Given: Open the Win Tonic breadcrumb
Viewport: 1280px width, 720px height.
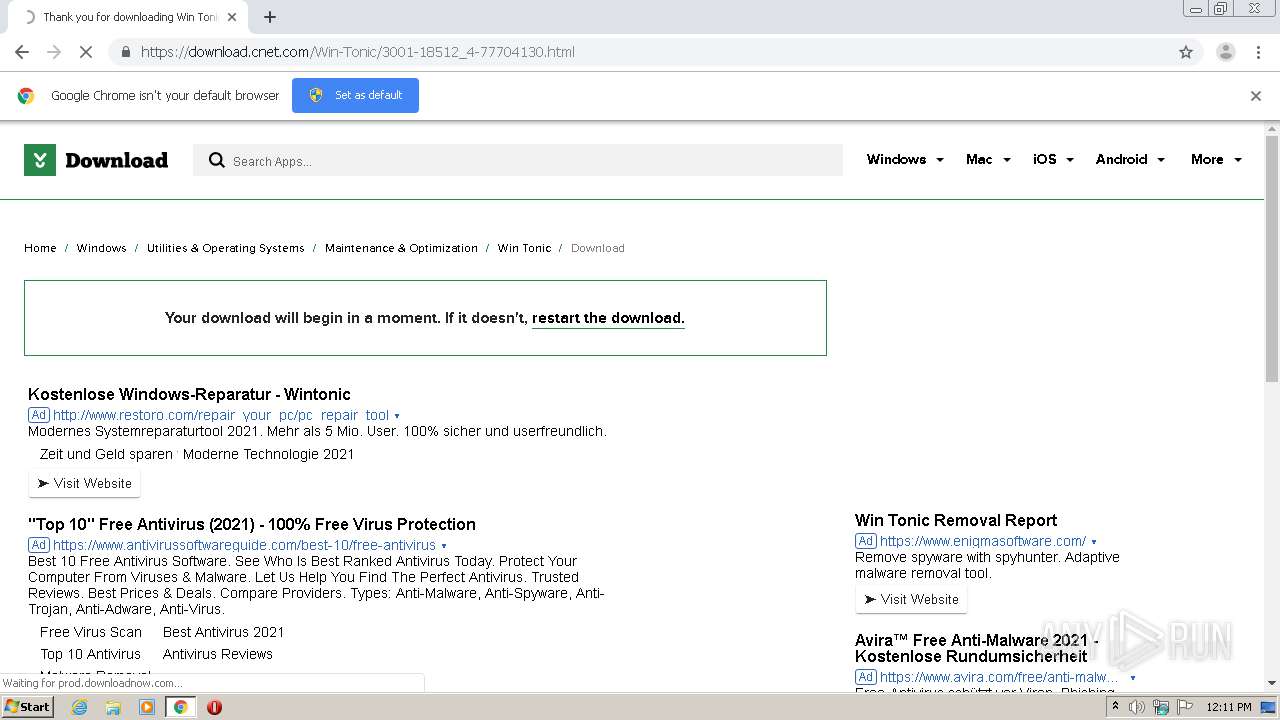Looking at the screenshot, I should (524, 248).
